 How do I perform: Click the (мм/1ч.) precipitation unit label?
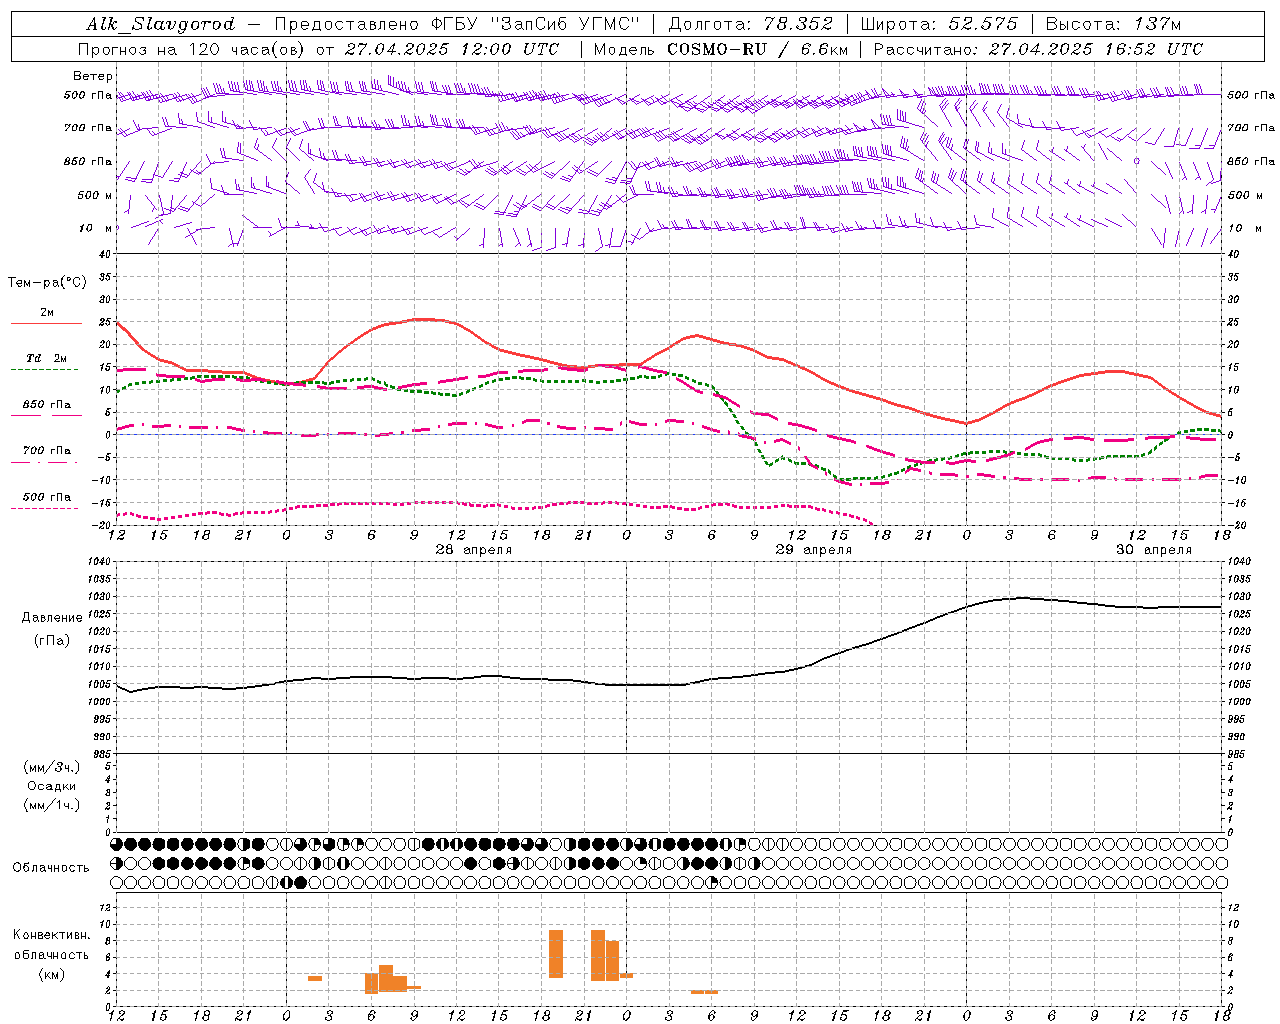(52, 805)
